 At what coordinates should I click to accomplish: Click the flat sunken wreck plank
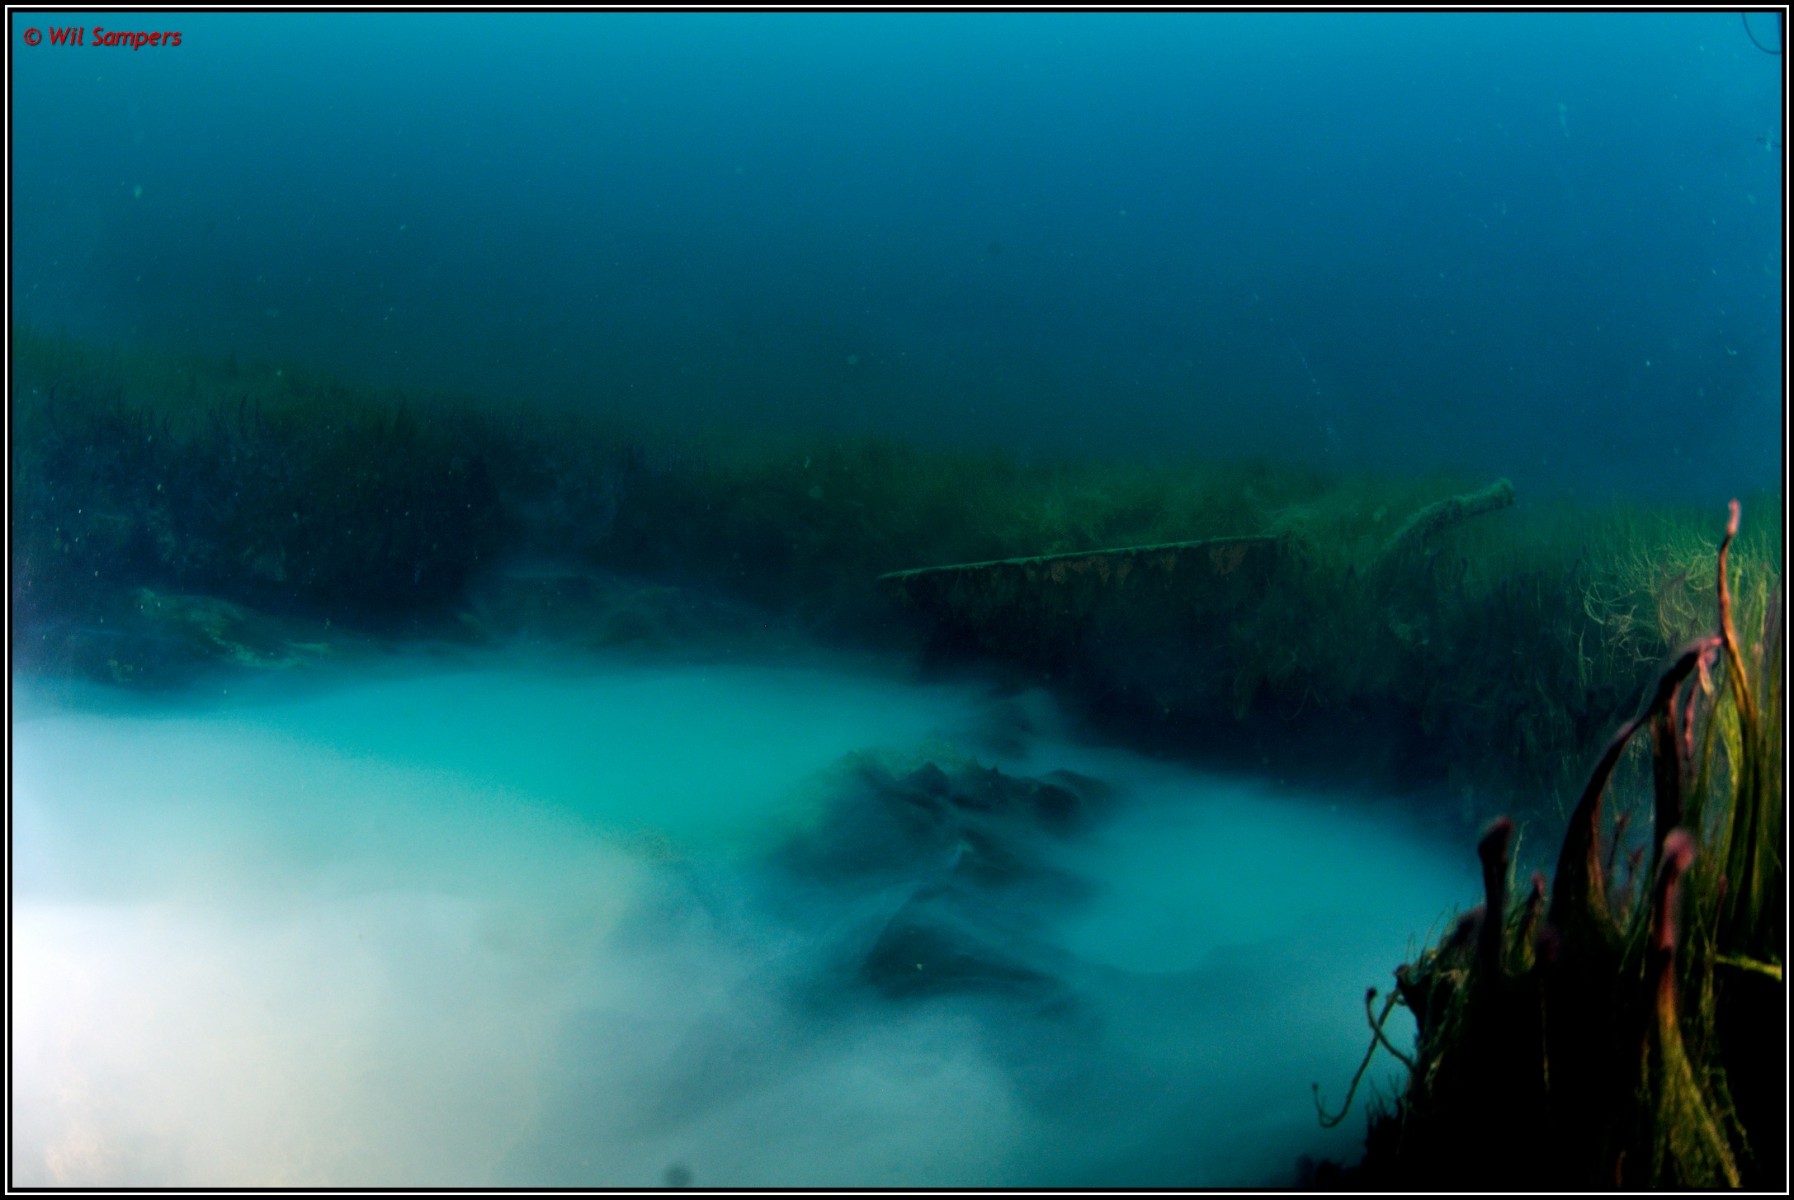pyautogui.click(x=1080, y=555)
